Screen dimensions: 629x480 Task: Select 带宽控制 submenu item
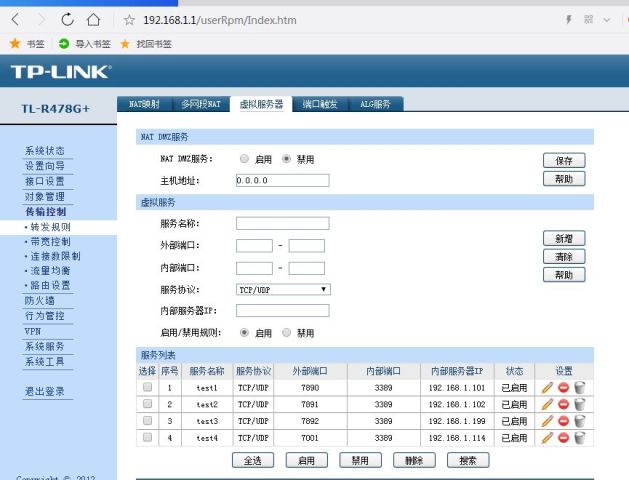tap(51, 241)
